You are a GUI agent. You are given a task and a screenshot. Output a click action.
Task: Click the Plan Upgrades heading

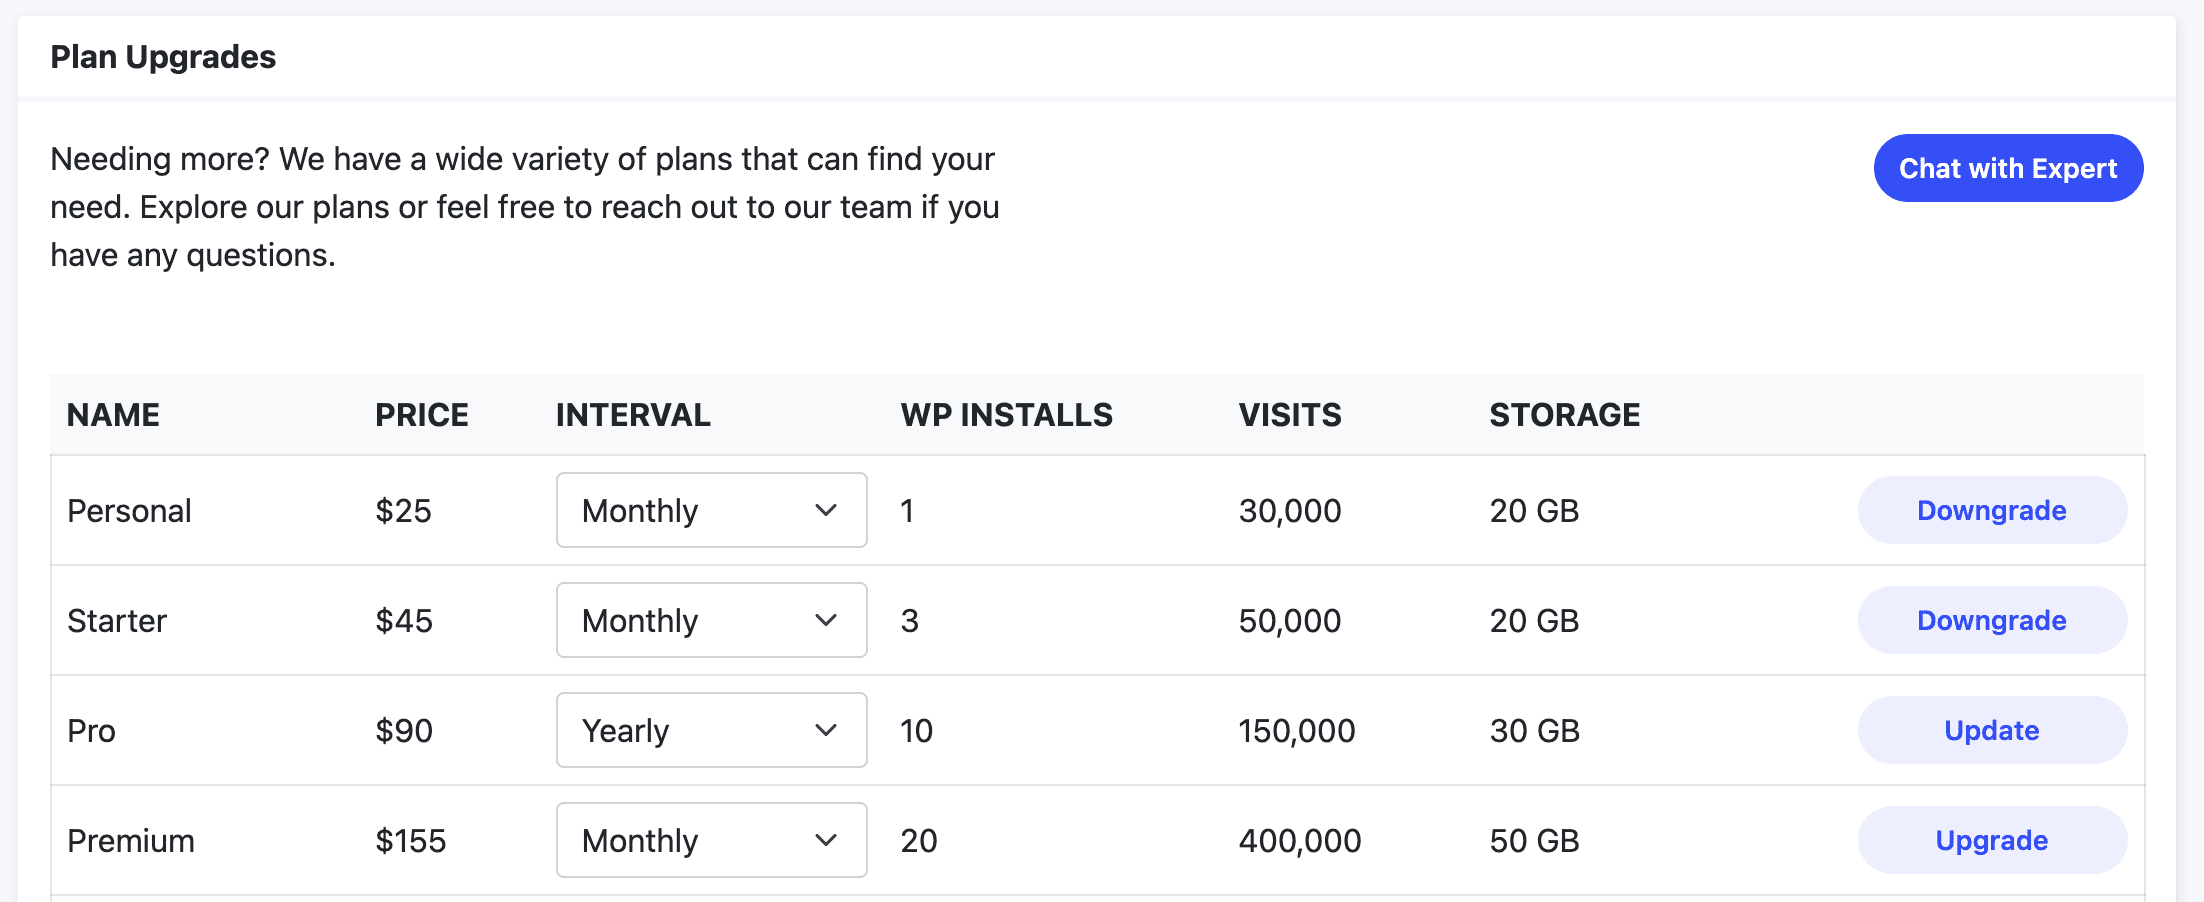coord(163,57)
